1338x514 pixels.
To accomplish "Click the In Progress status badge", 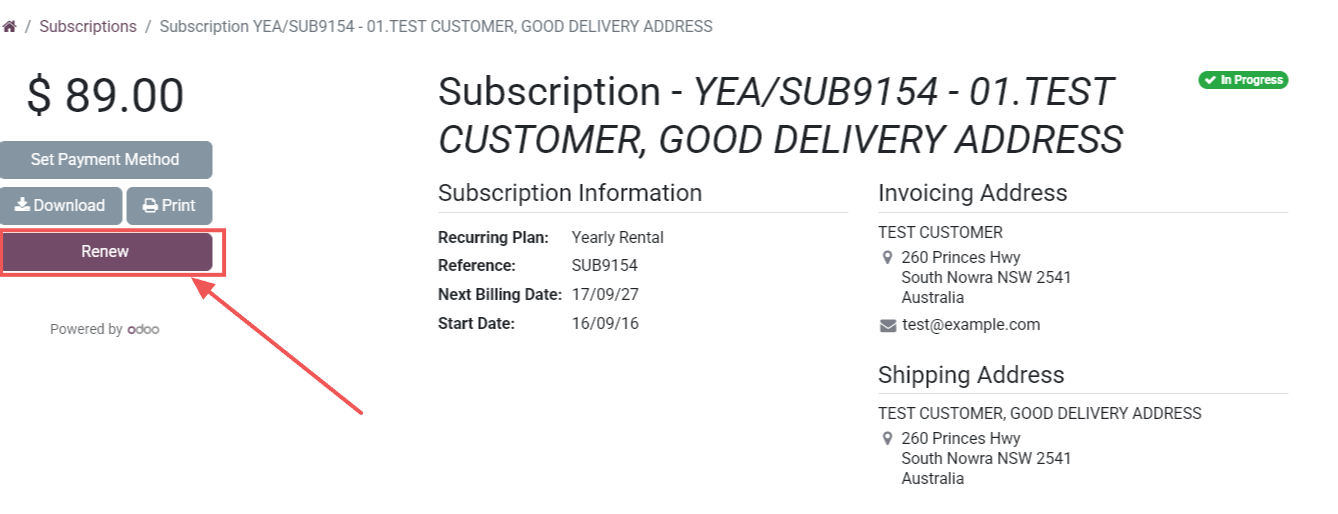I will 1243,80.
